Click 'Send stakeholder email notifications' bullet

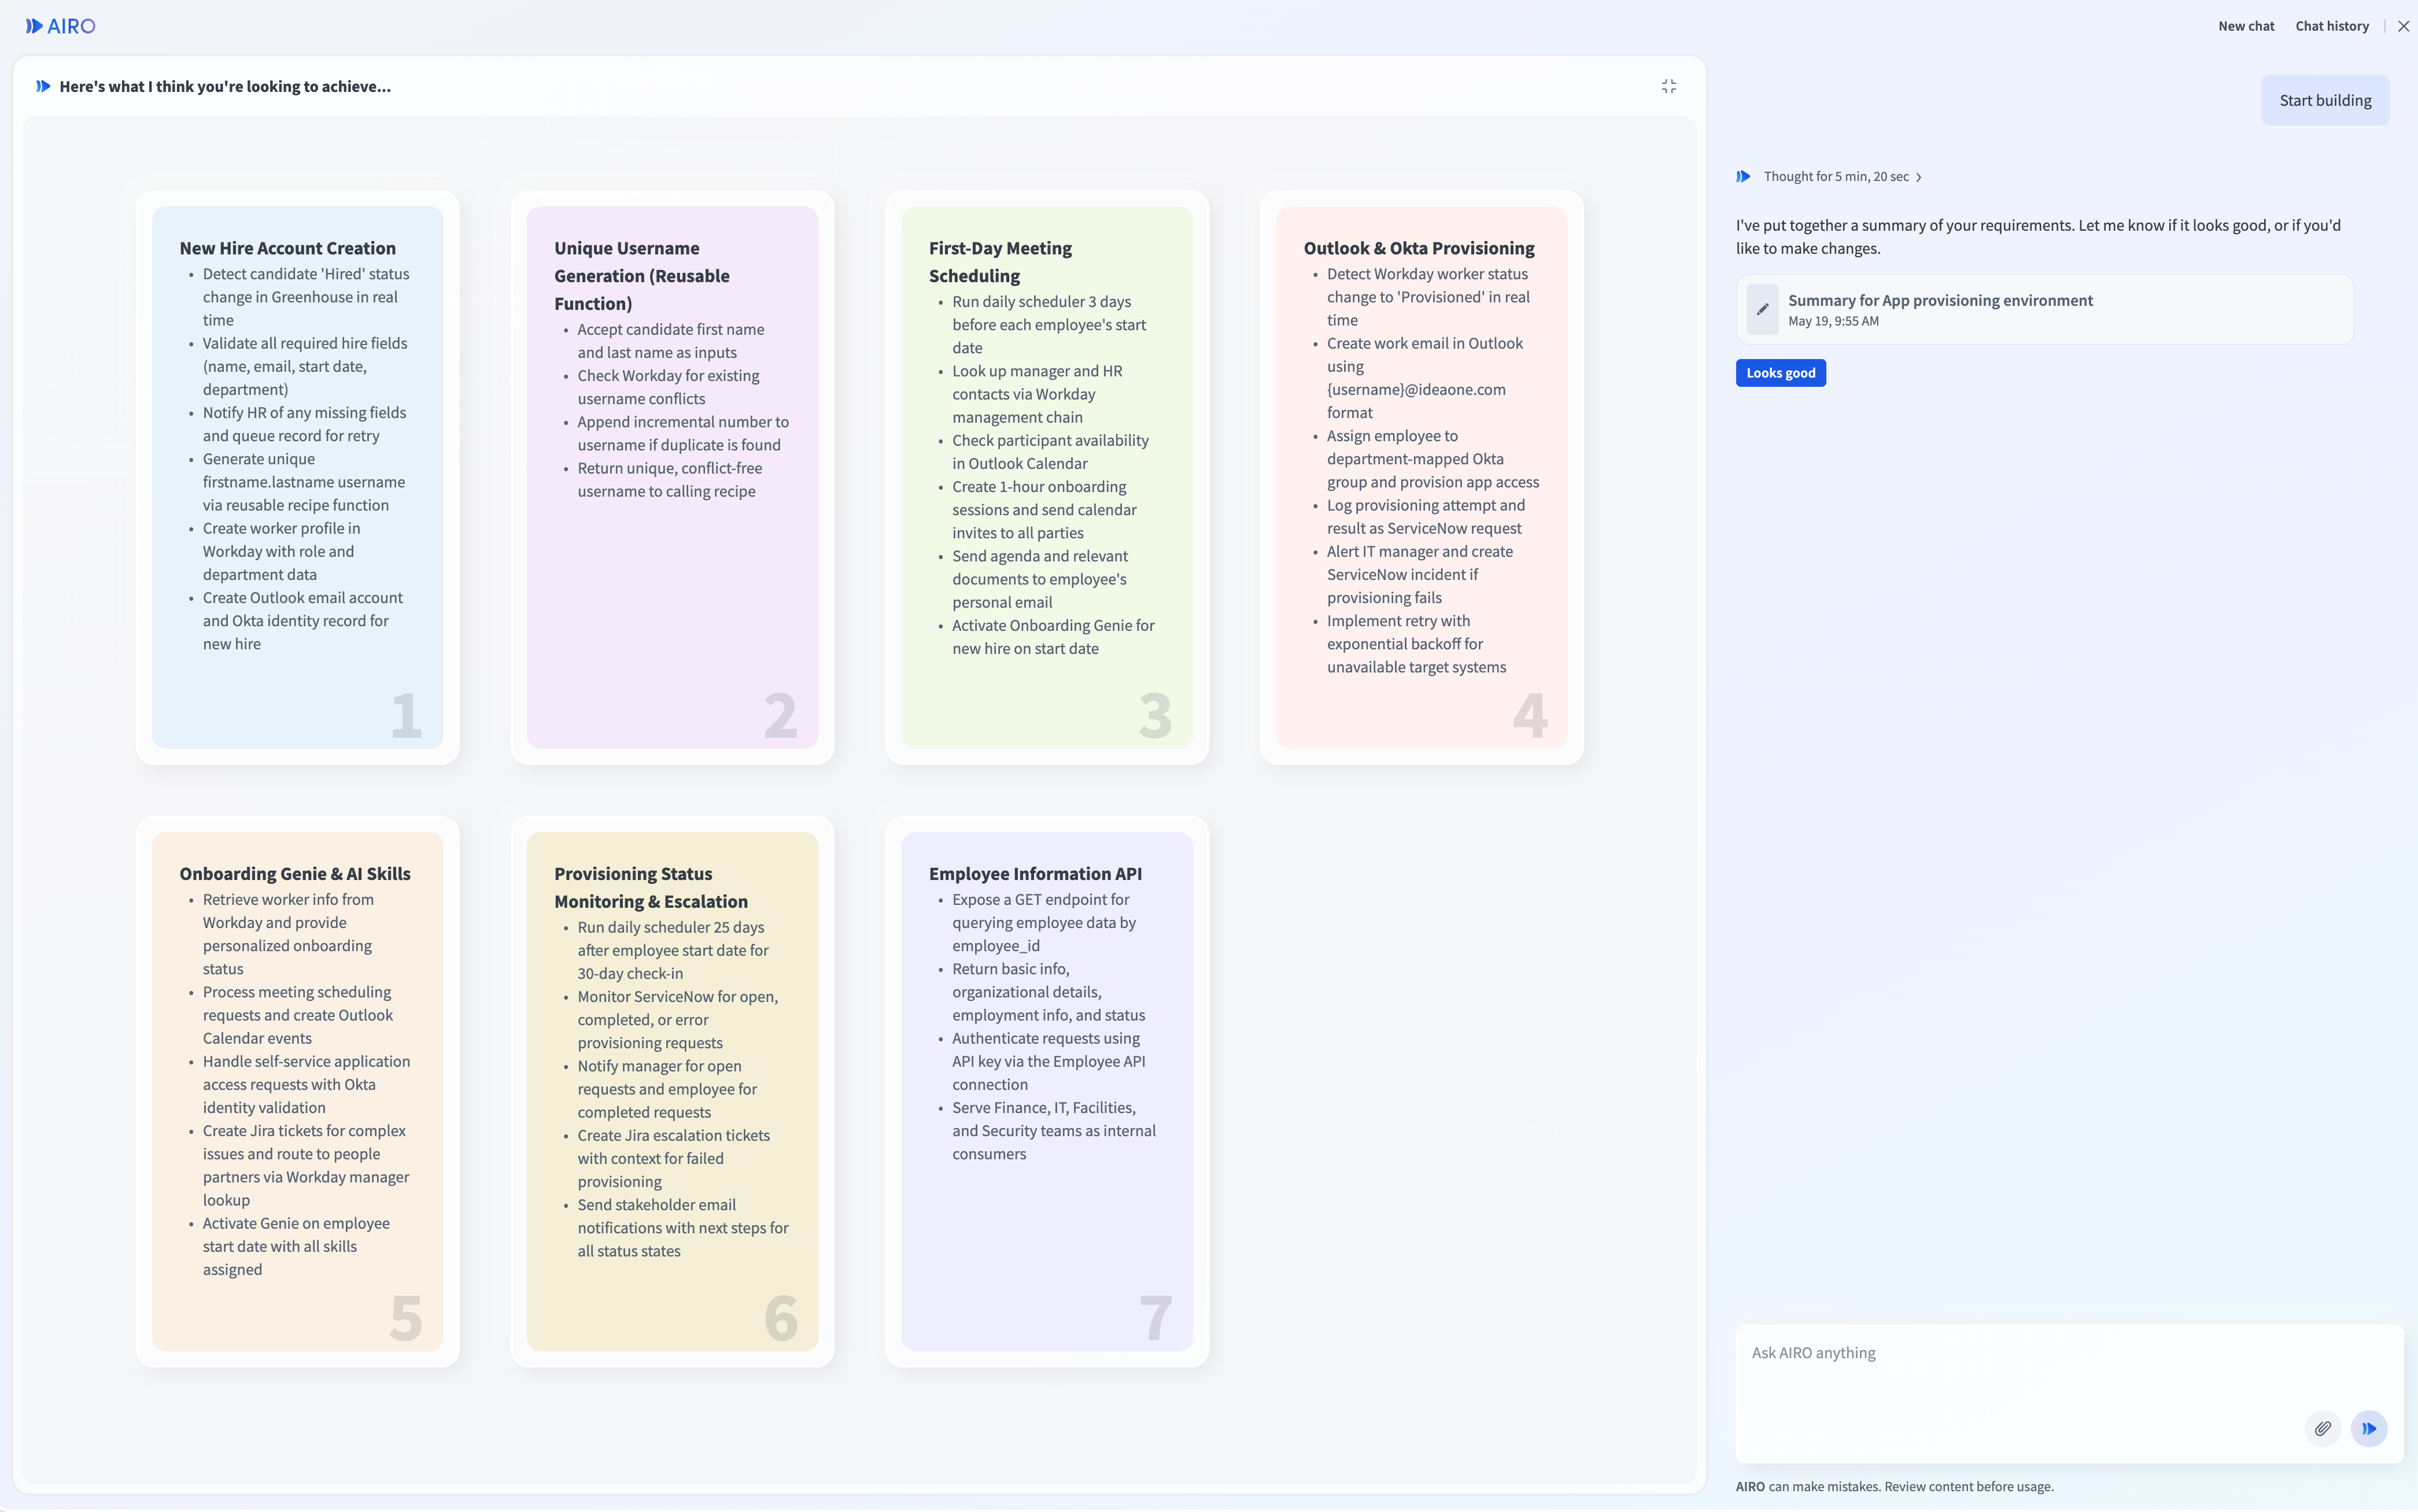(682, 1227)
